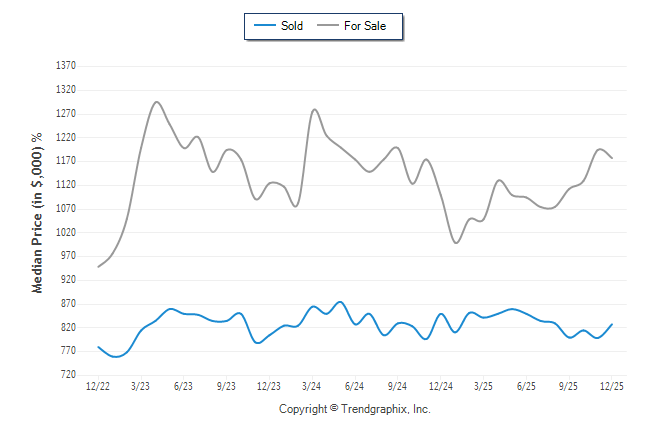Image resolution: width=646 pixels, height=434 pixels.
Task: Click the 9/24 date label
Action: point(398,386)
